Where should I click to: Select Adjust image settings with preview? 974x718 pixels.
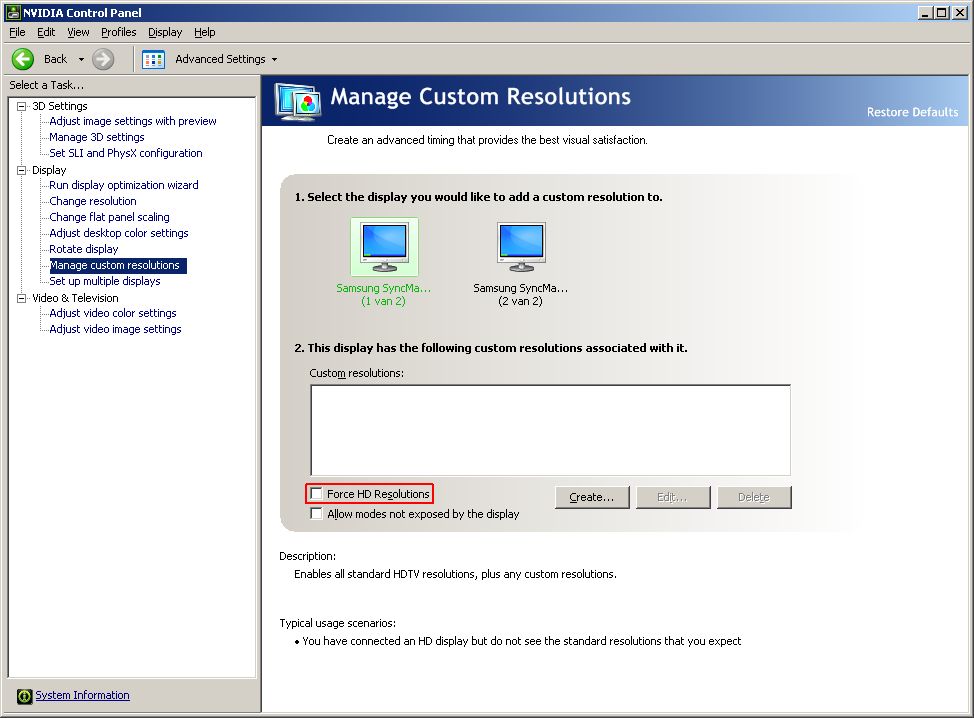(x=133, y=121)
